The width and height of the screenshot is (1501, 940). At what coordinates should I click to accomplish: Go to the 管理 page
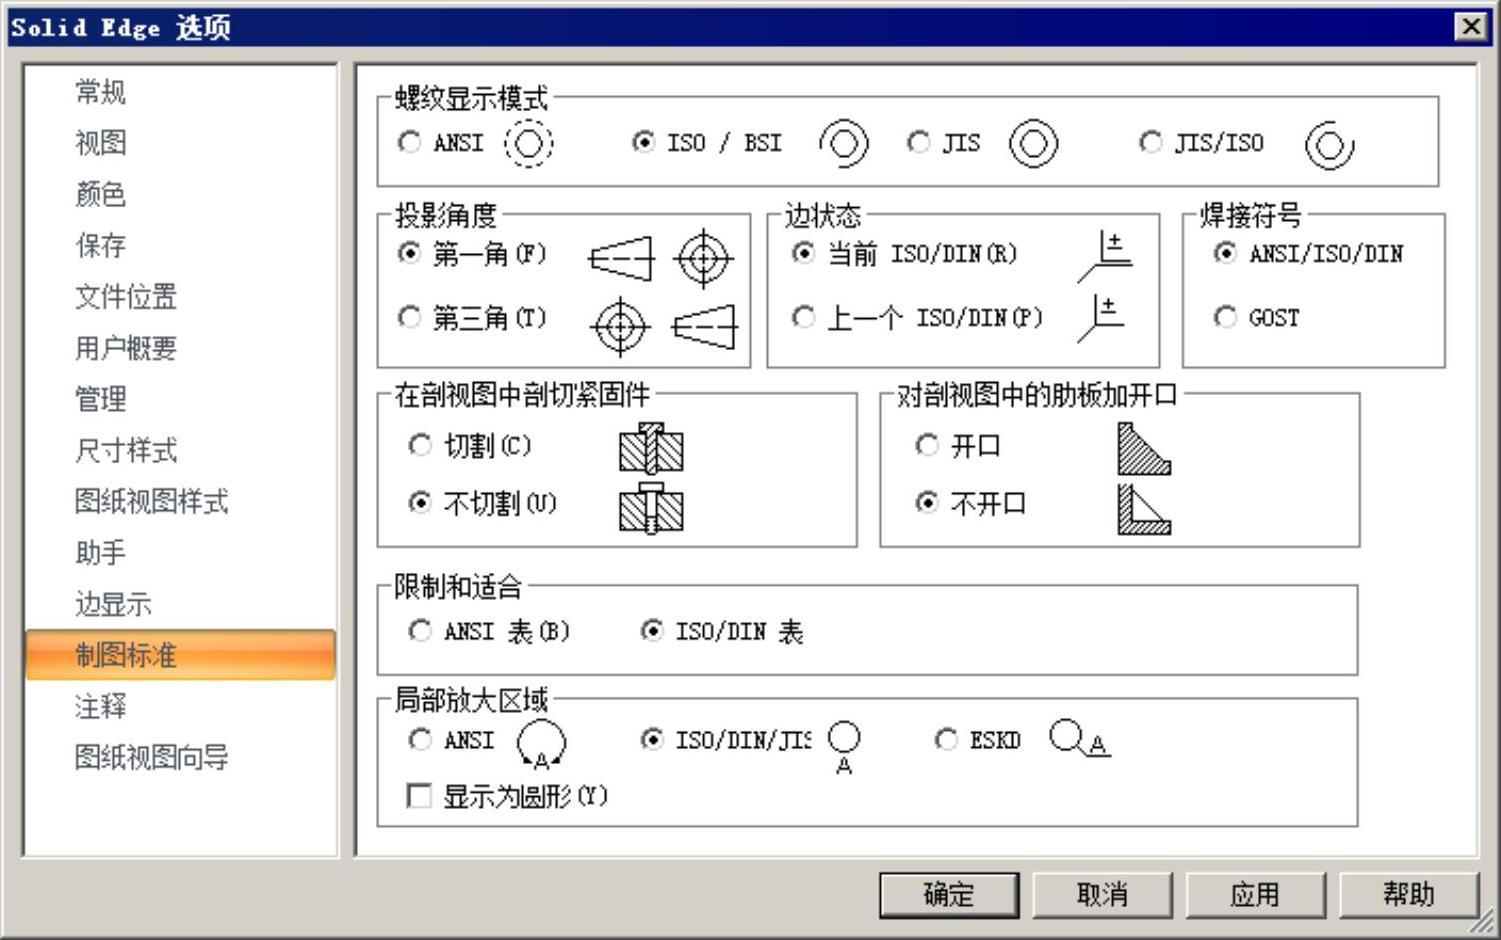181,399
